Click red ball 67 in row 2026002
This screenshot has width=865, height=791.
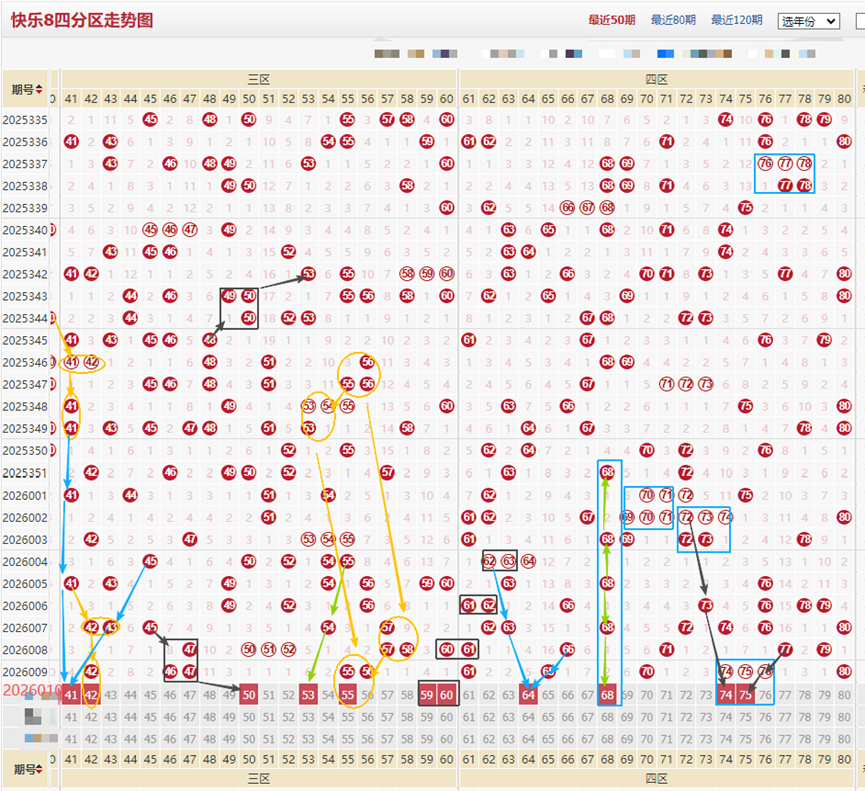click(588, 517)
